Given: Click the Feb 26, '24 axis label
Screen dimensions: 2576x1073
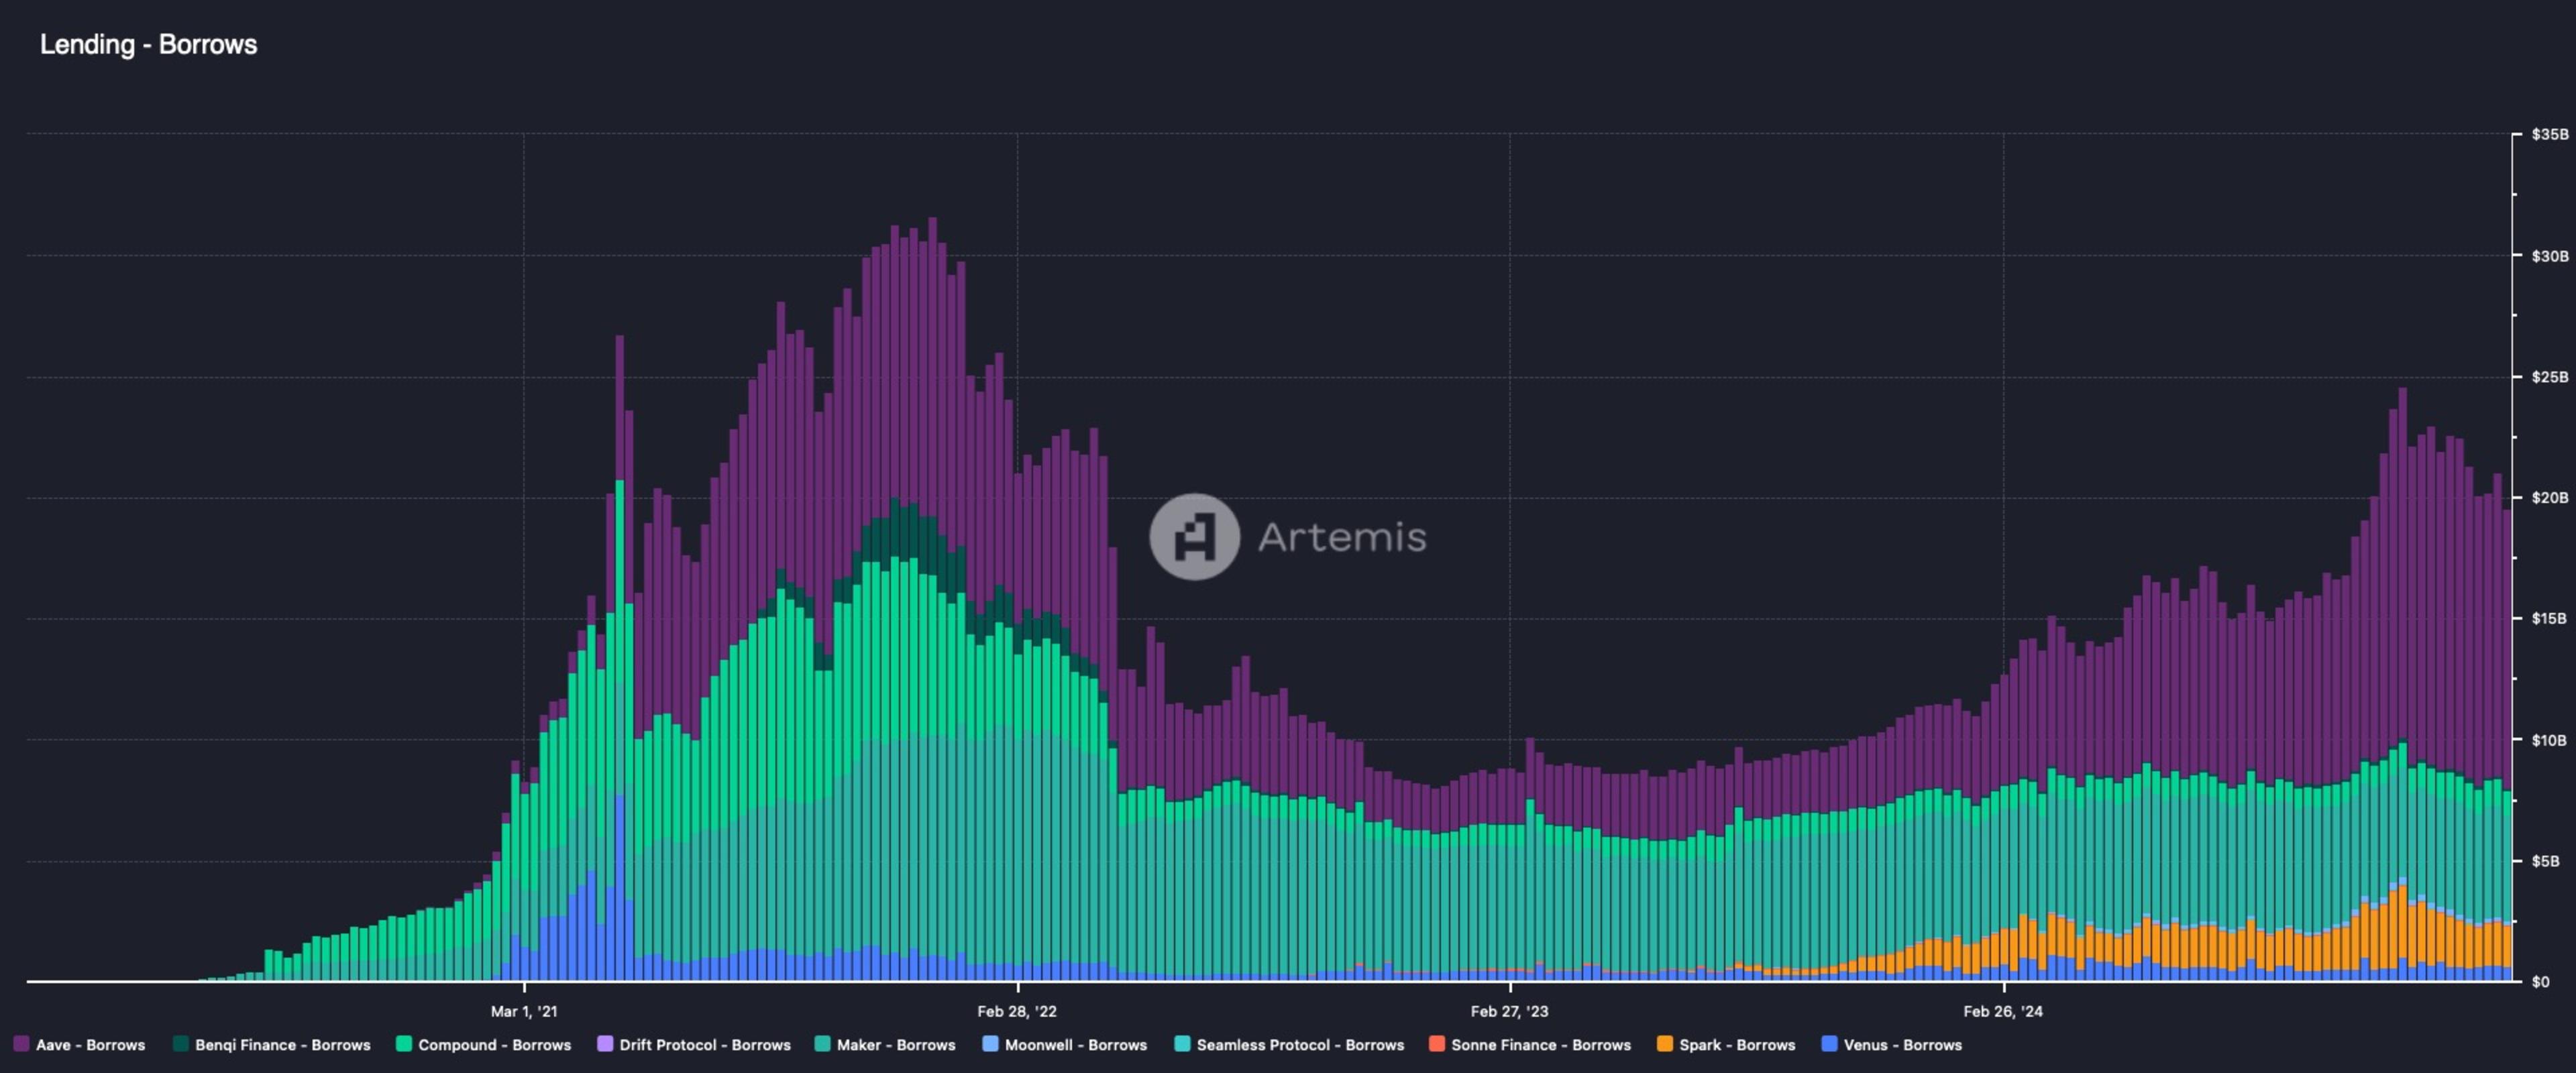Looking at the screenshot, I should (2003, 1011).
